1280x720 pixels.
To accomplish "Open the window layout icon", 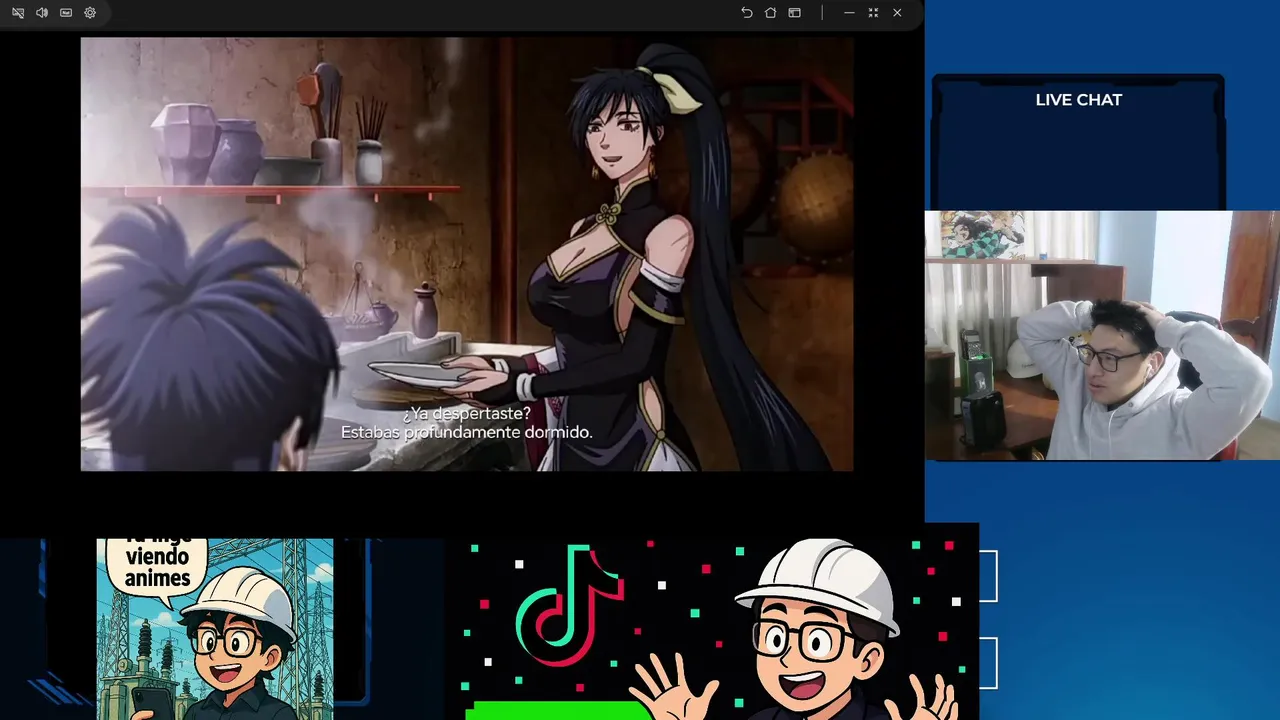I will [x=794, y=13].
